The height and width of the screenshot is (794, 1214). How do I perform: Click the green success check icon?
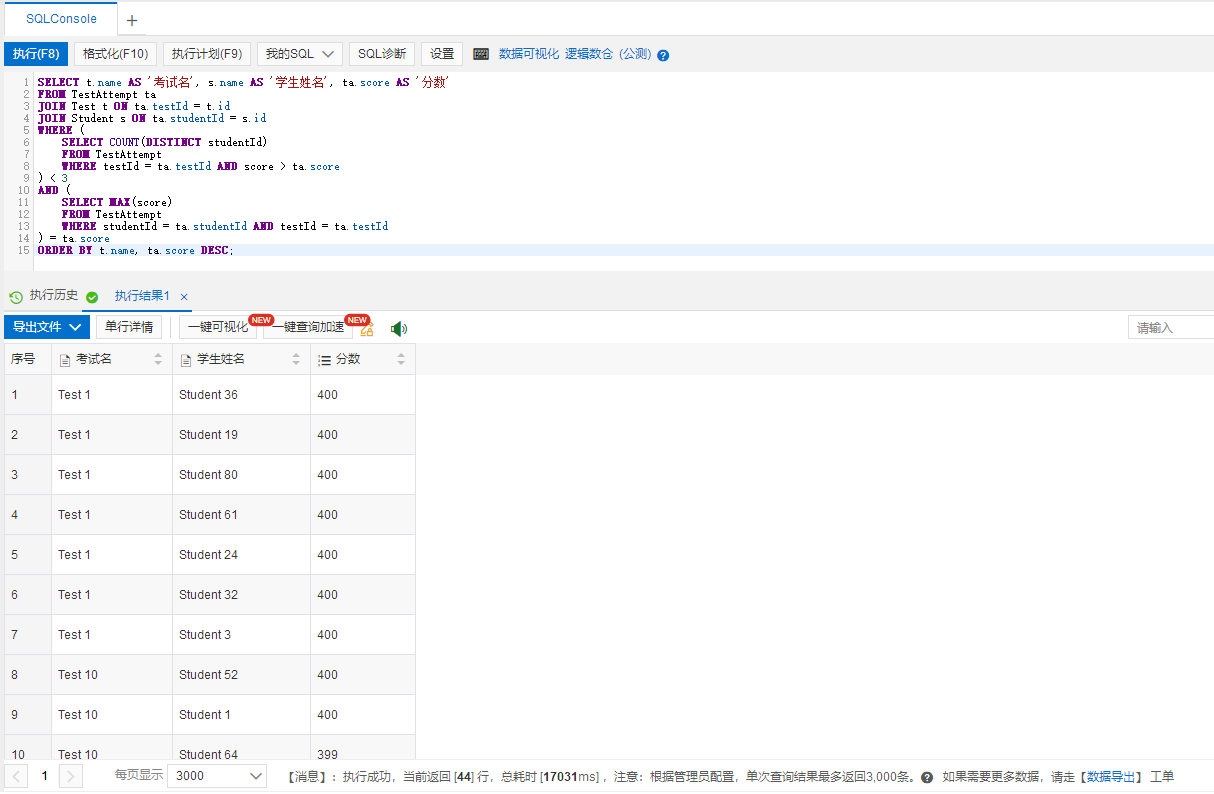point(92,297)
